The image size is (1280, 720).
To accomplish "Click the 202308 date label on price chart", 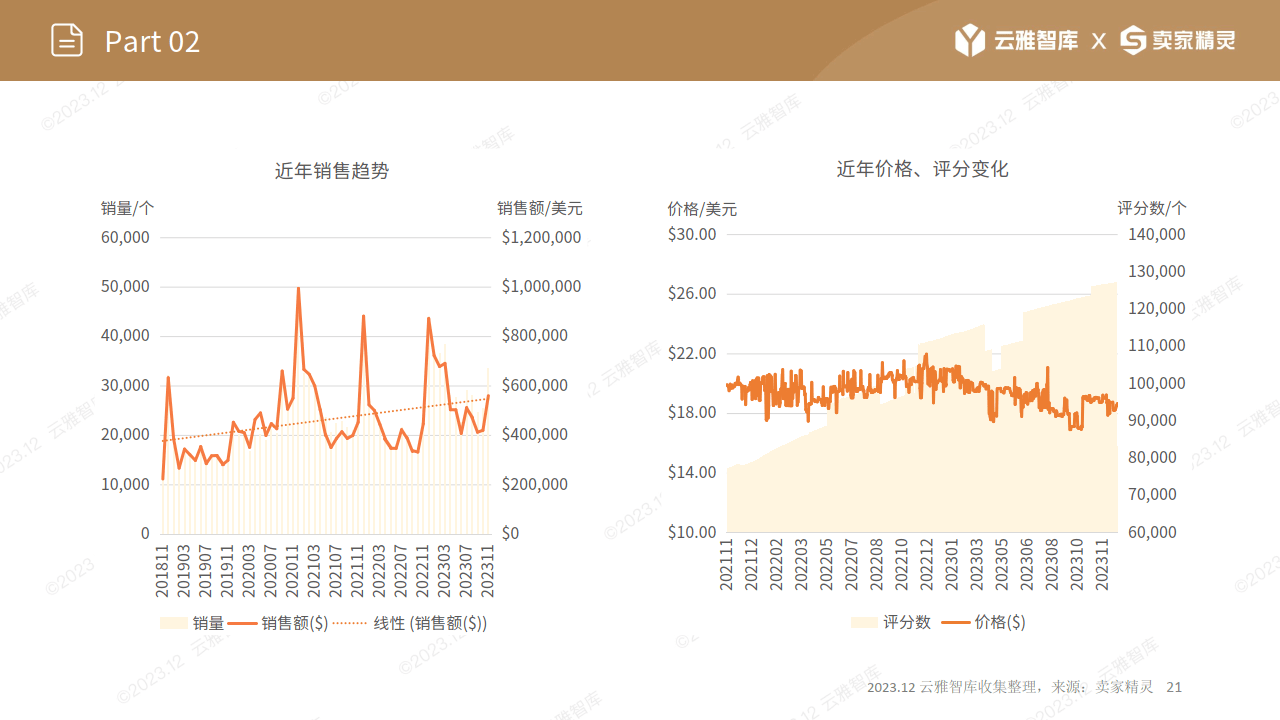I will click(1052, 564).
